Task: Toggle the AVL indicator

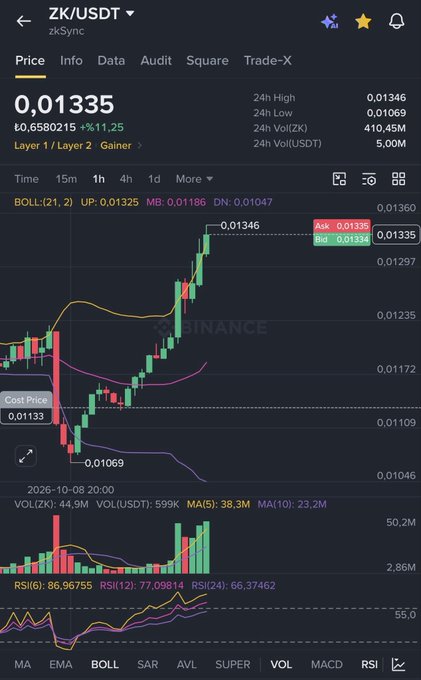Action: [x=187, y=664]
